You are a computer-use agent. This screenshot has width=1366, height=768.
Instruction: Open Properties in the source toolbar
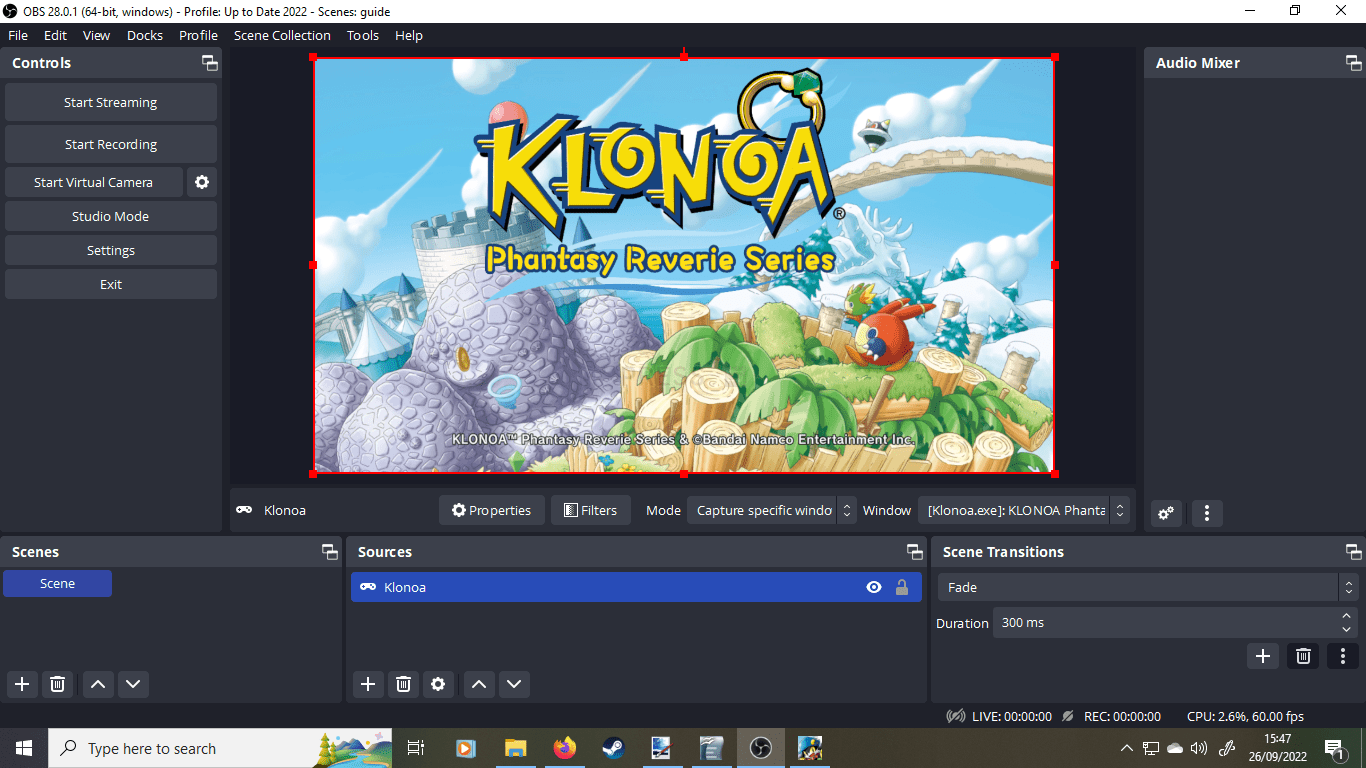click(x=491, y=510)
